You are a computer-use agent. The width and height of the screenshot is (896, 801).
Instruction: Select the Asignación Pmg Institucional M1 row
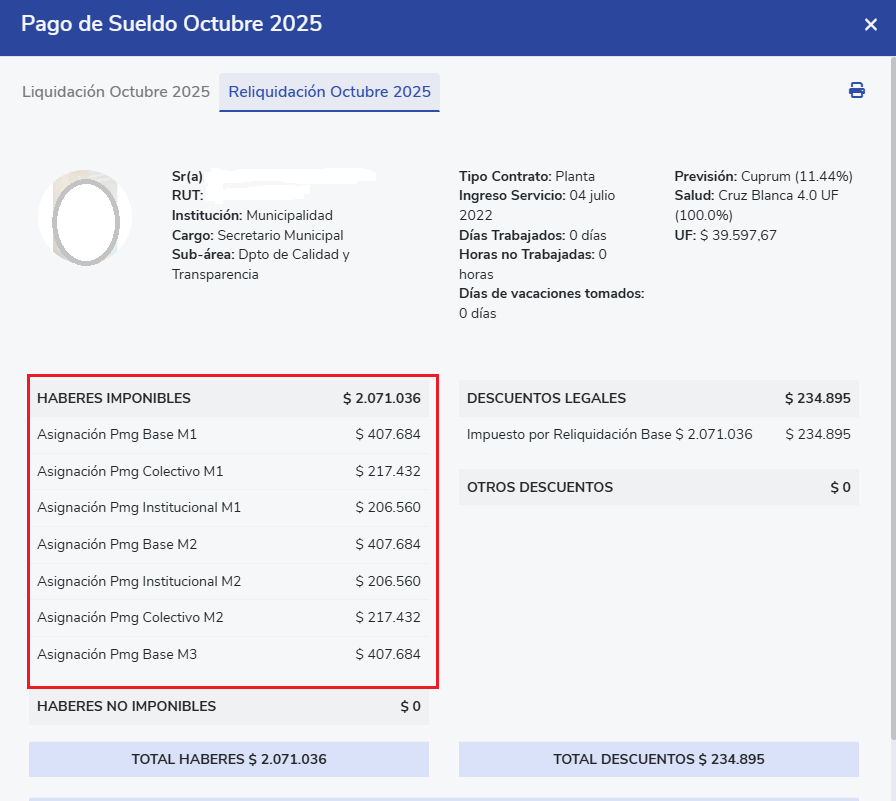229,508
